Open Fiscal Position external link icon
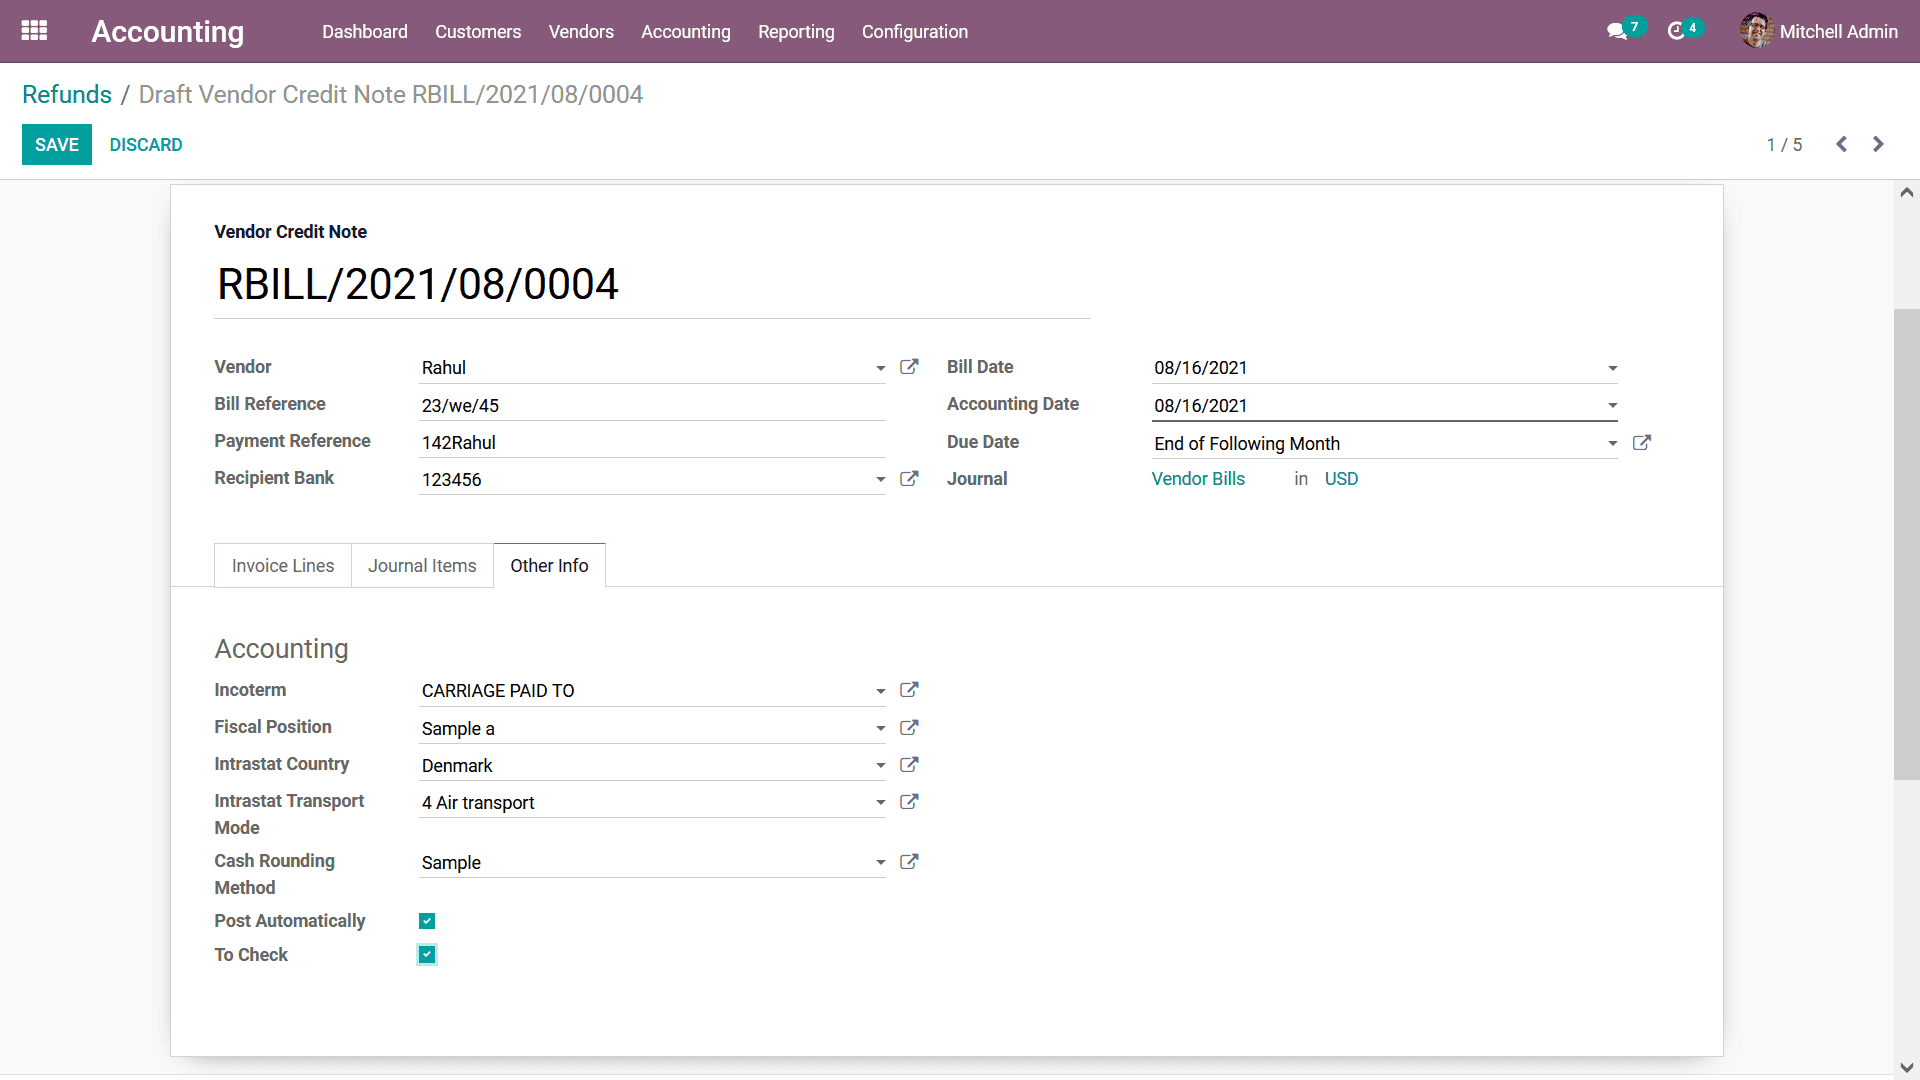Image resolution: width=1920 pixels, height=1080 pixels. coord(909,728)
